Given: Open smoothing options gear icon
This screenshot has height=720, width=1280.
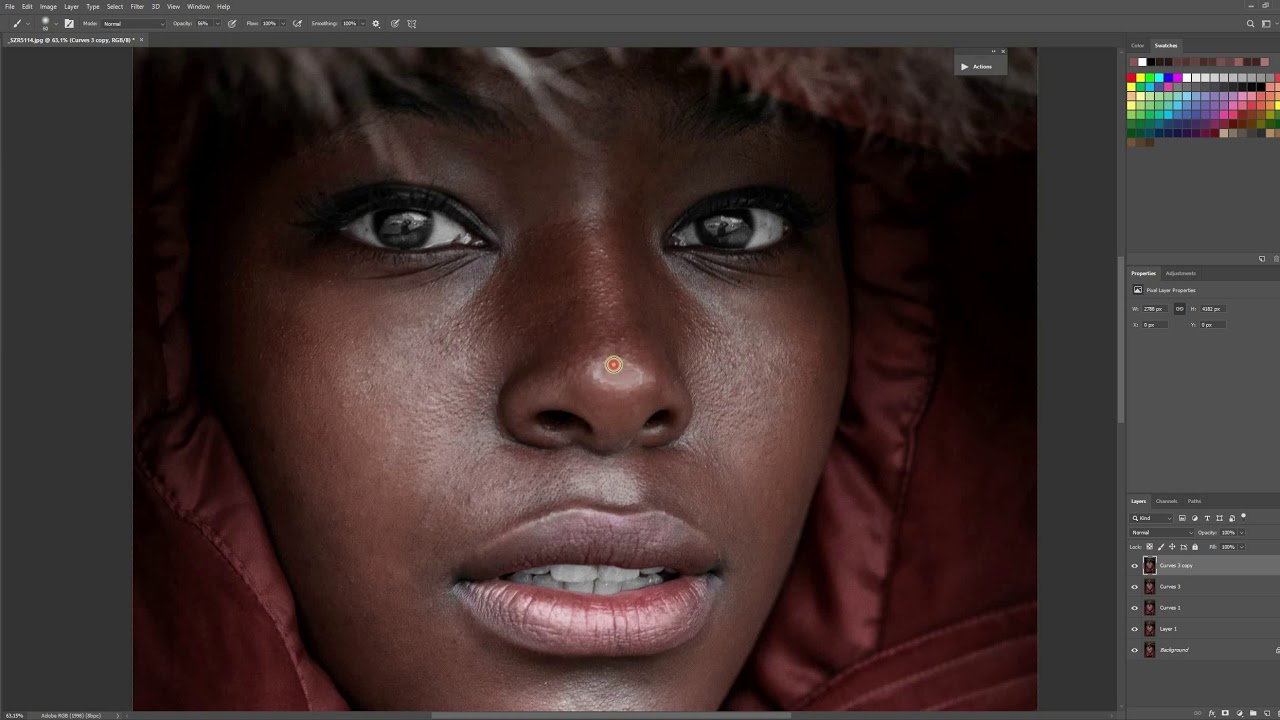Looking at the screenshot, I should [x=376, y=23].
